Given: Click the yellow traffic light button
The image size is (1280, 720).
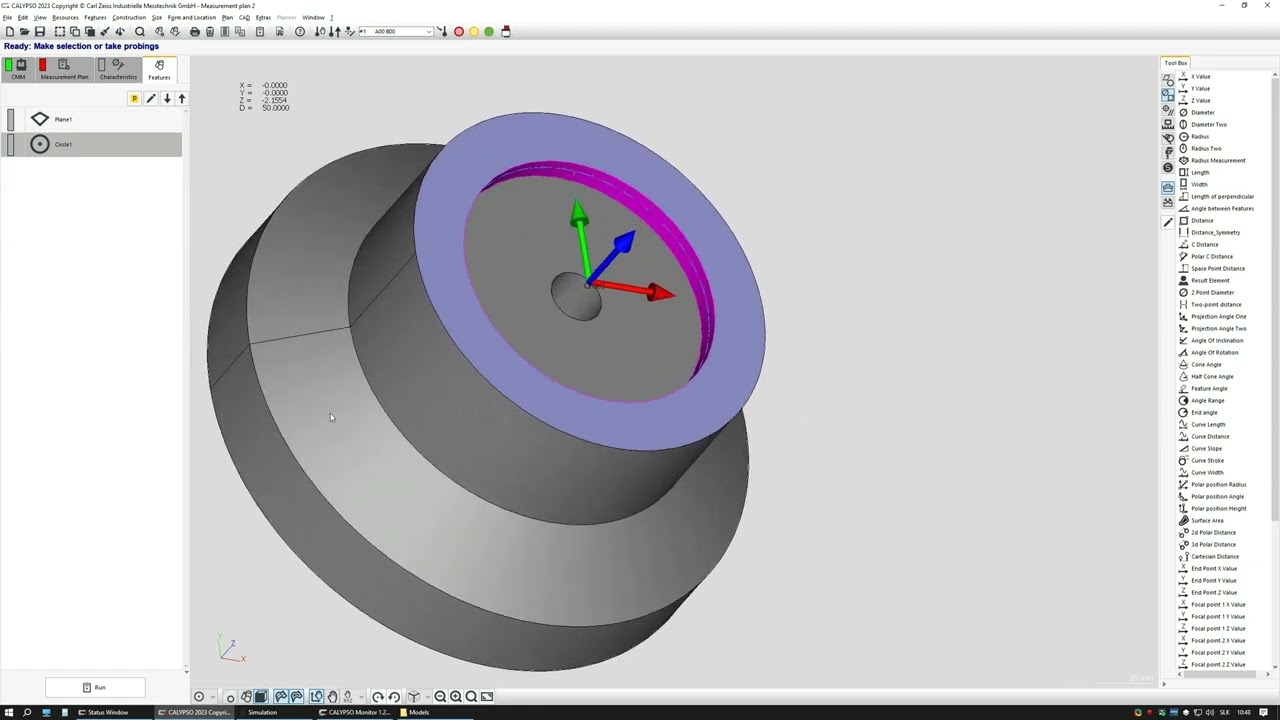Looking at the screenshot, I should pos(474,32).
